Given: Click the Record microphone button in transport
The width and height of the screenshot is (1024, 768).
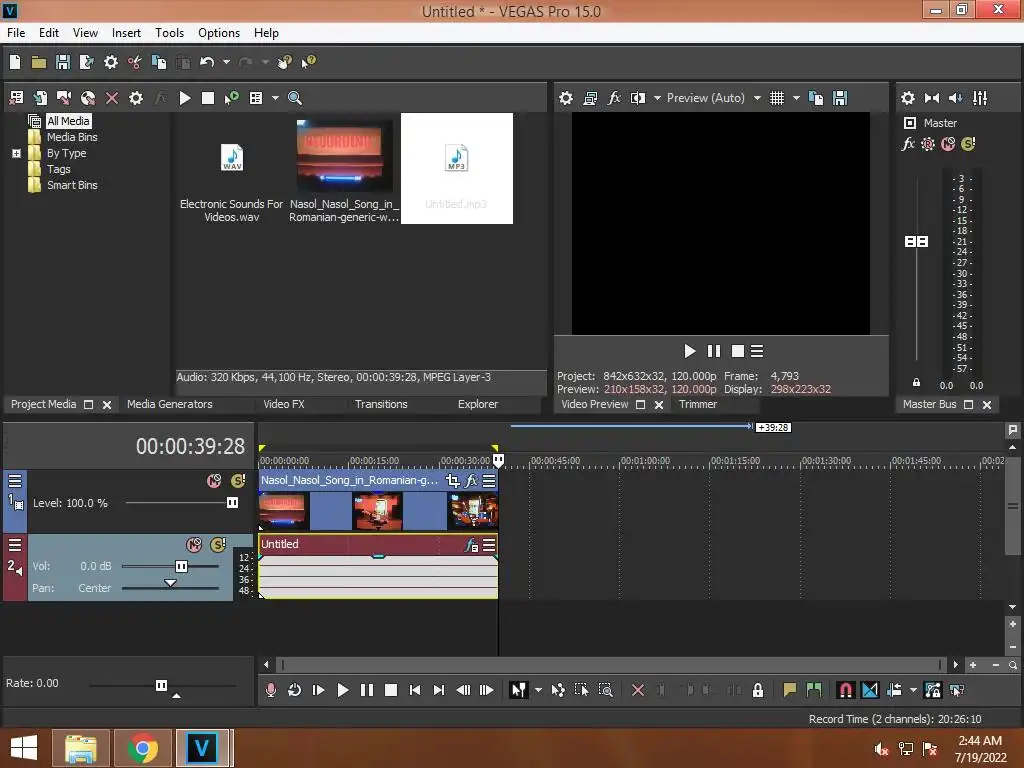Looking at the screenshot, I should point(270,690).
